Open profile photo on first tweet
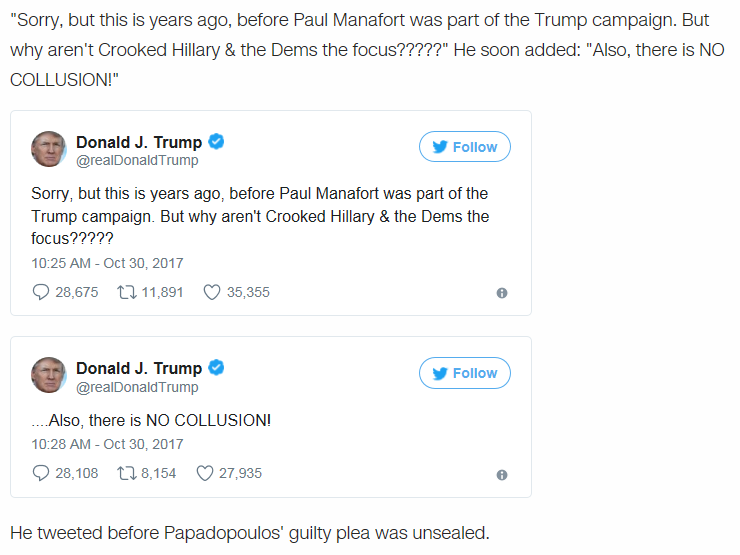Screen dimensions: 740x555 49,149
